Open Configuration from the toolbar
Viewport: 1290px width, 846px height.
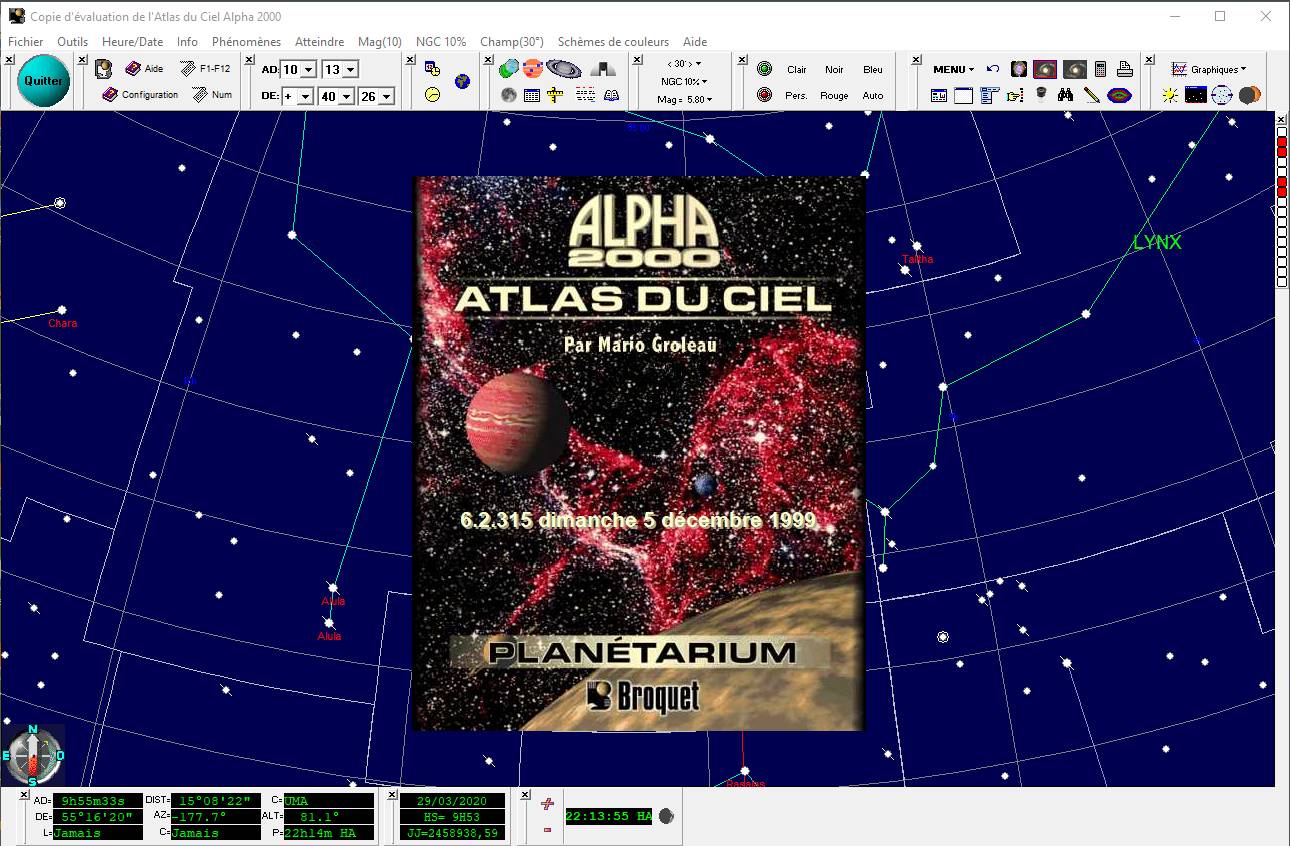(140, 95)
